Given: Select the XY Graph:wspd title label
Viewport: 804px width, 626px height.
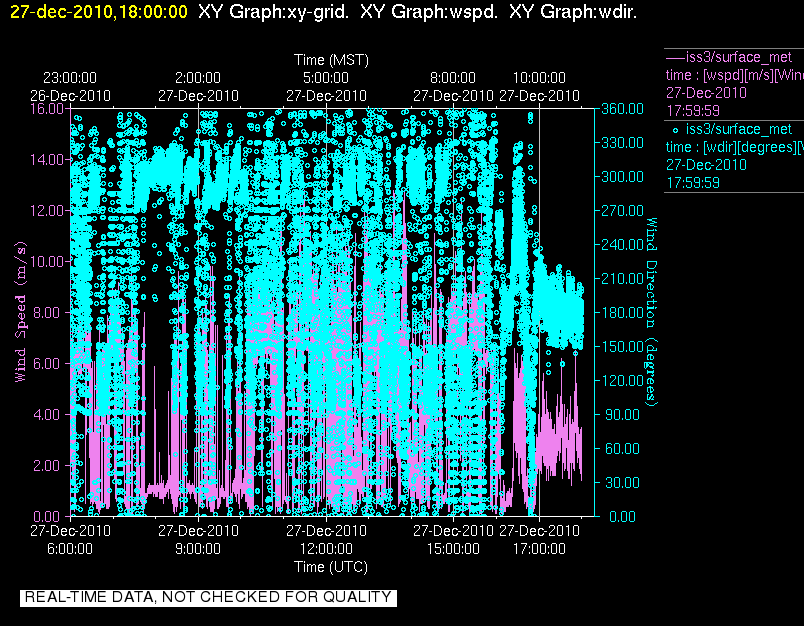Looking at the screenshot, I should coord(429,13).
